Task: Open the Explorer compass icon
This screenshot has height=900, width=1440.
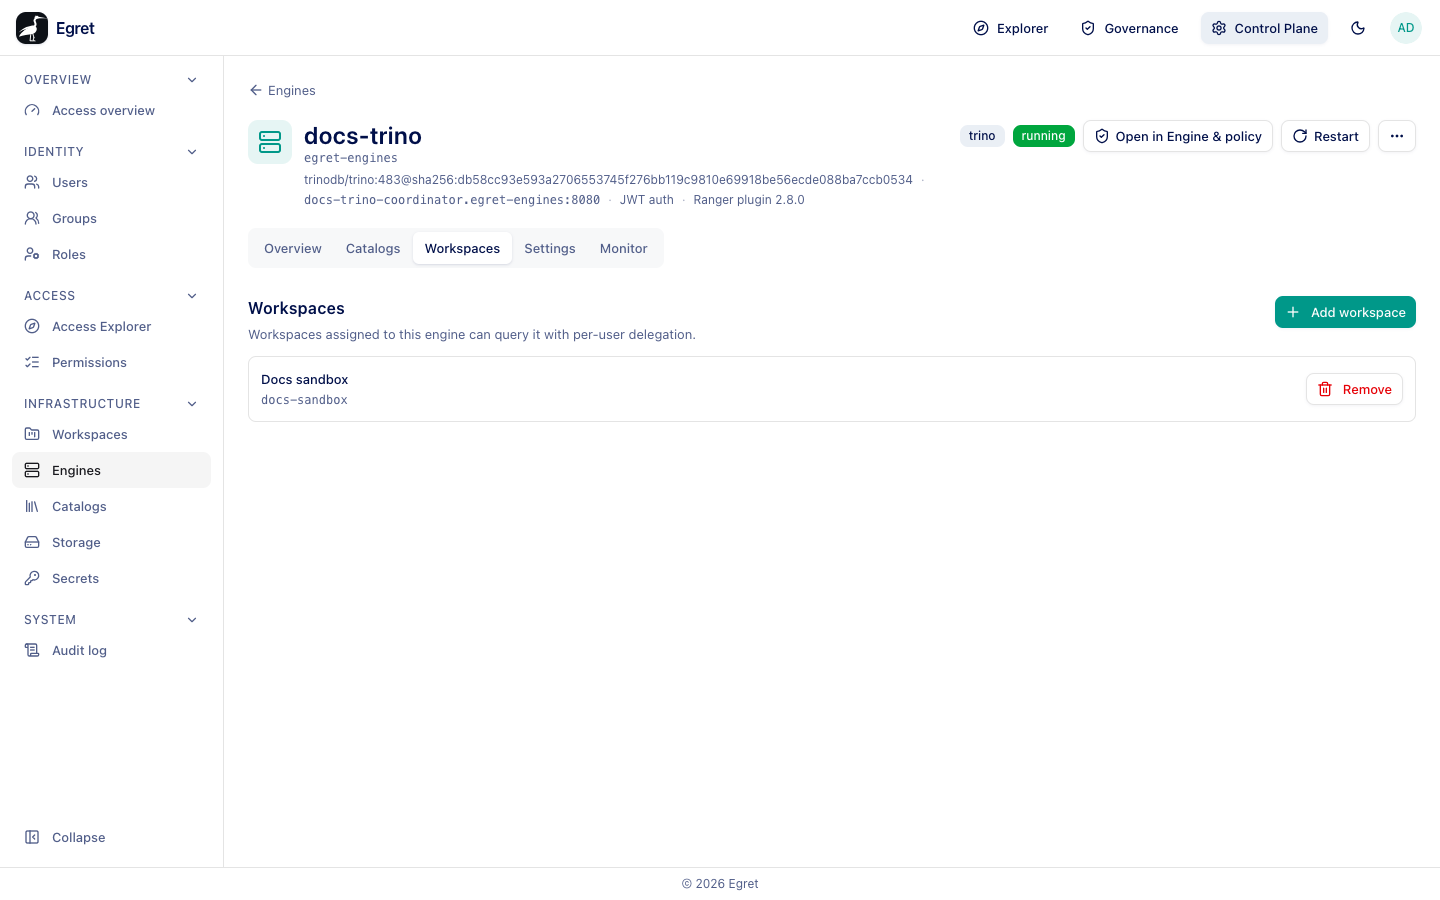Action: (981, 28)
